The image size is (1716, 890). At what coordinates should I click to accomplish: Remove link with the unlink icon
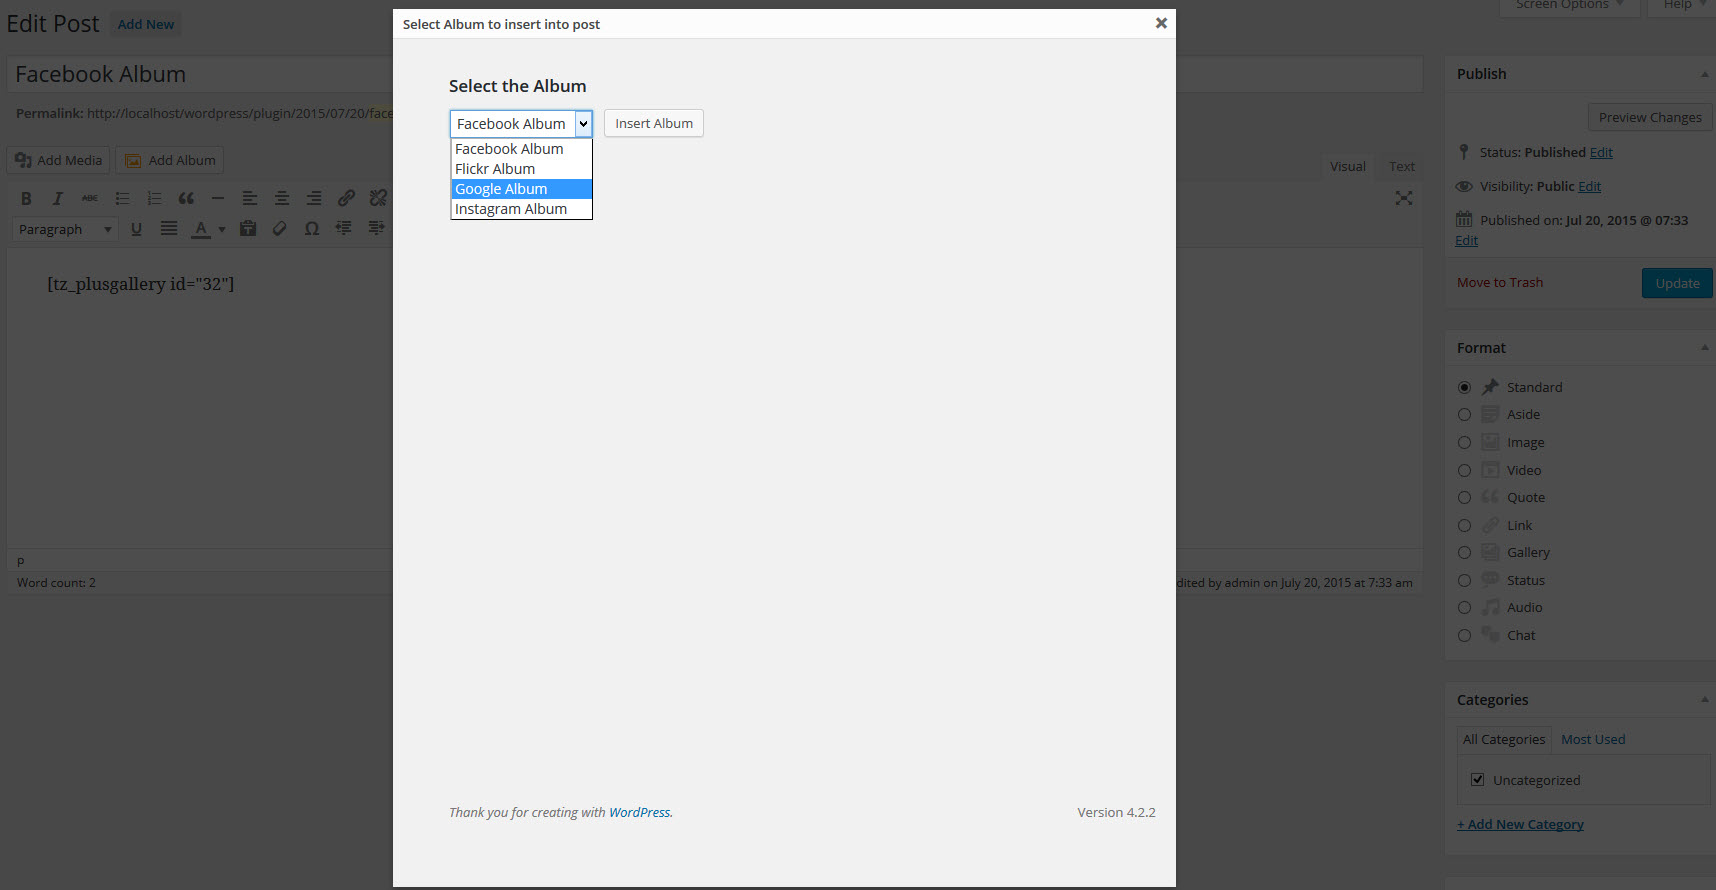click(x=378, y=198)
